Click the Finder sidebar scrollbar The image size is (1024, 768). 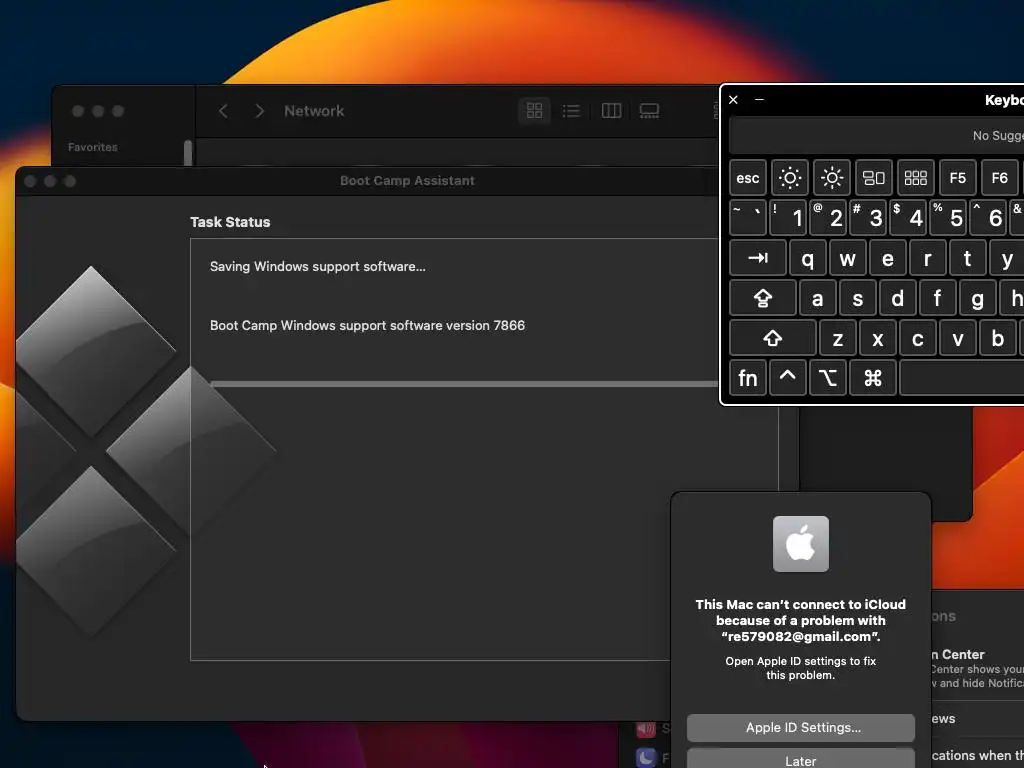(x=188, y=153)
